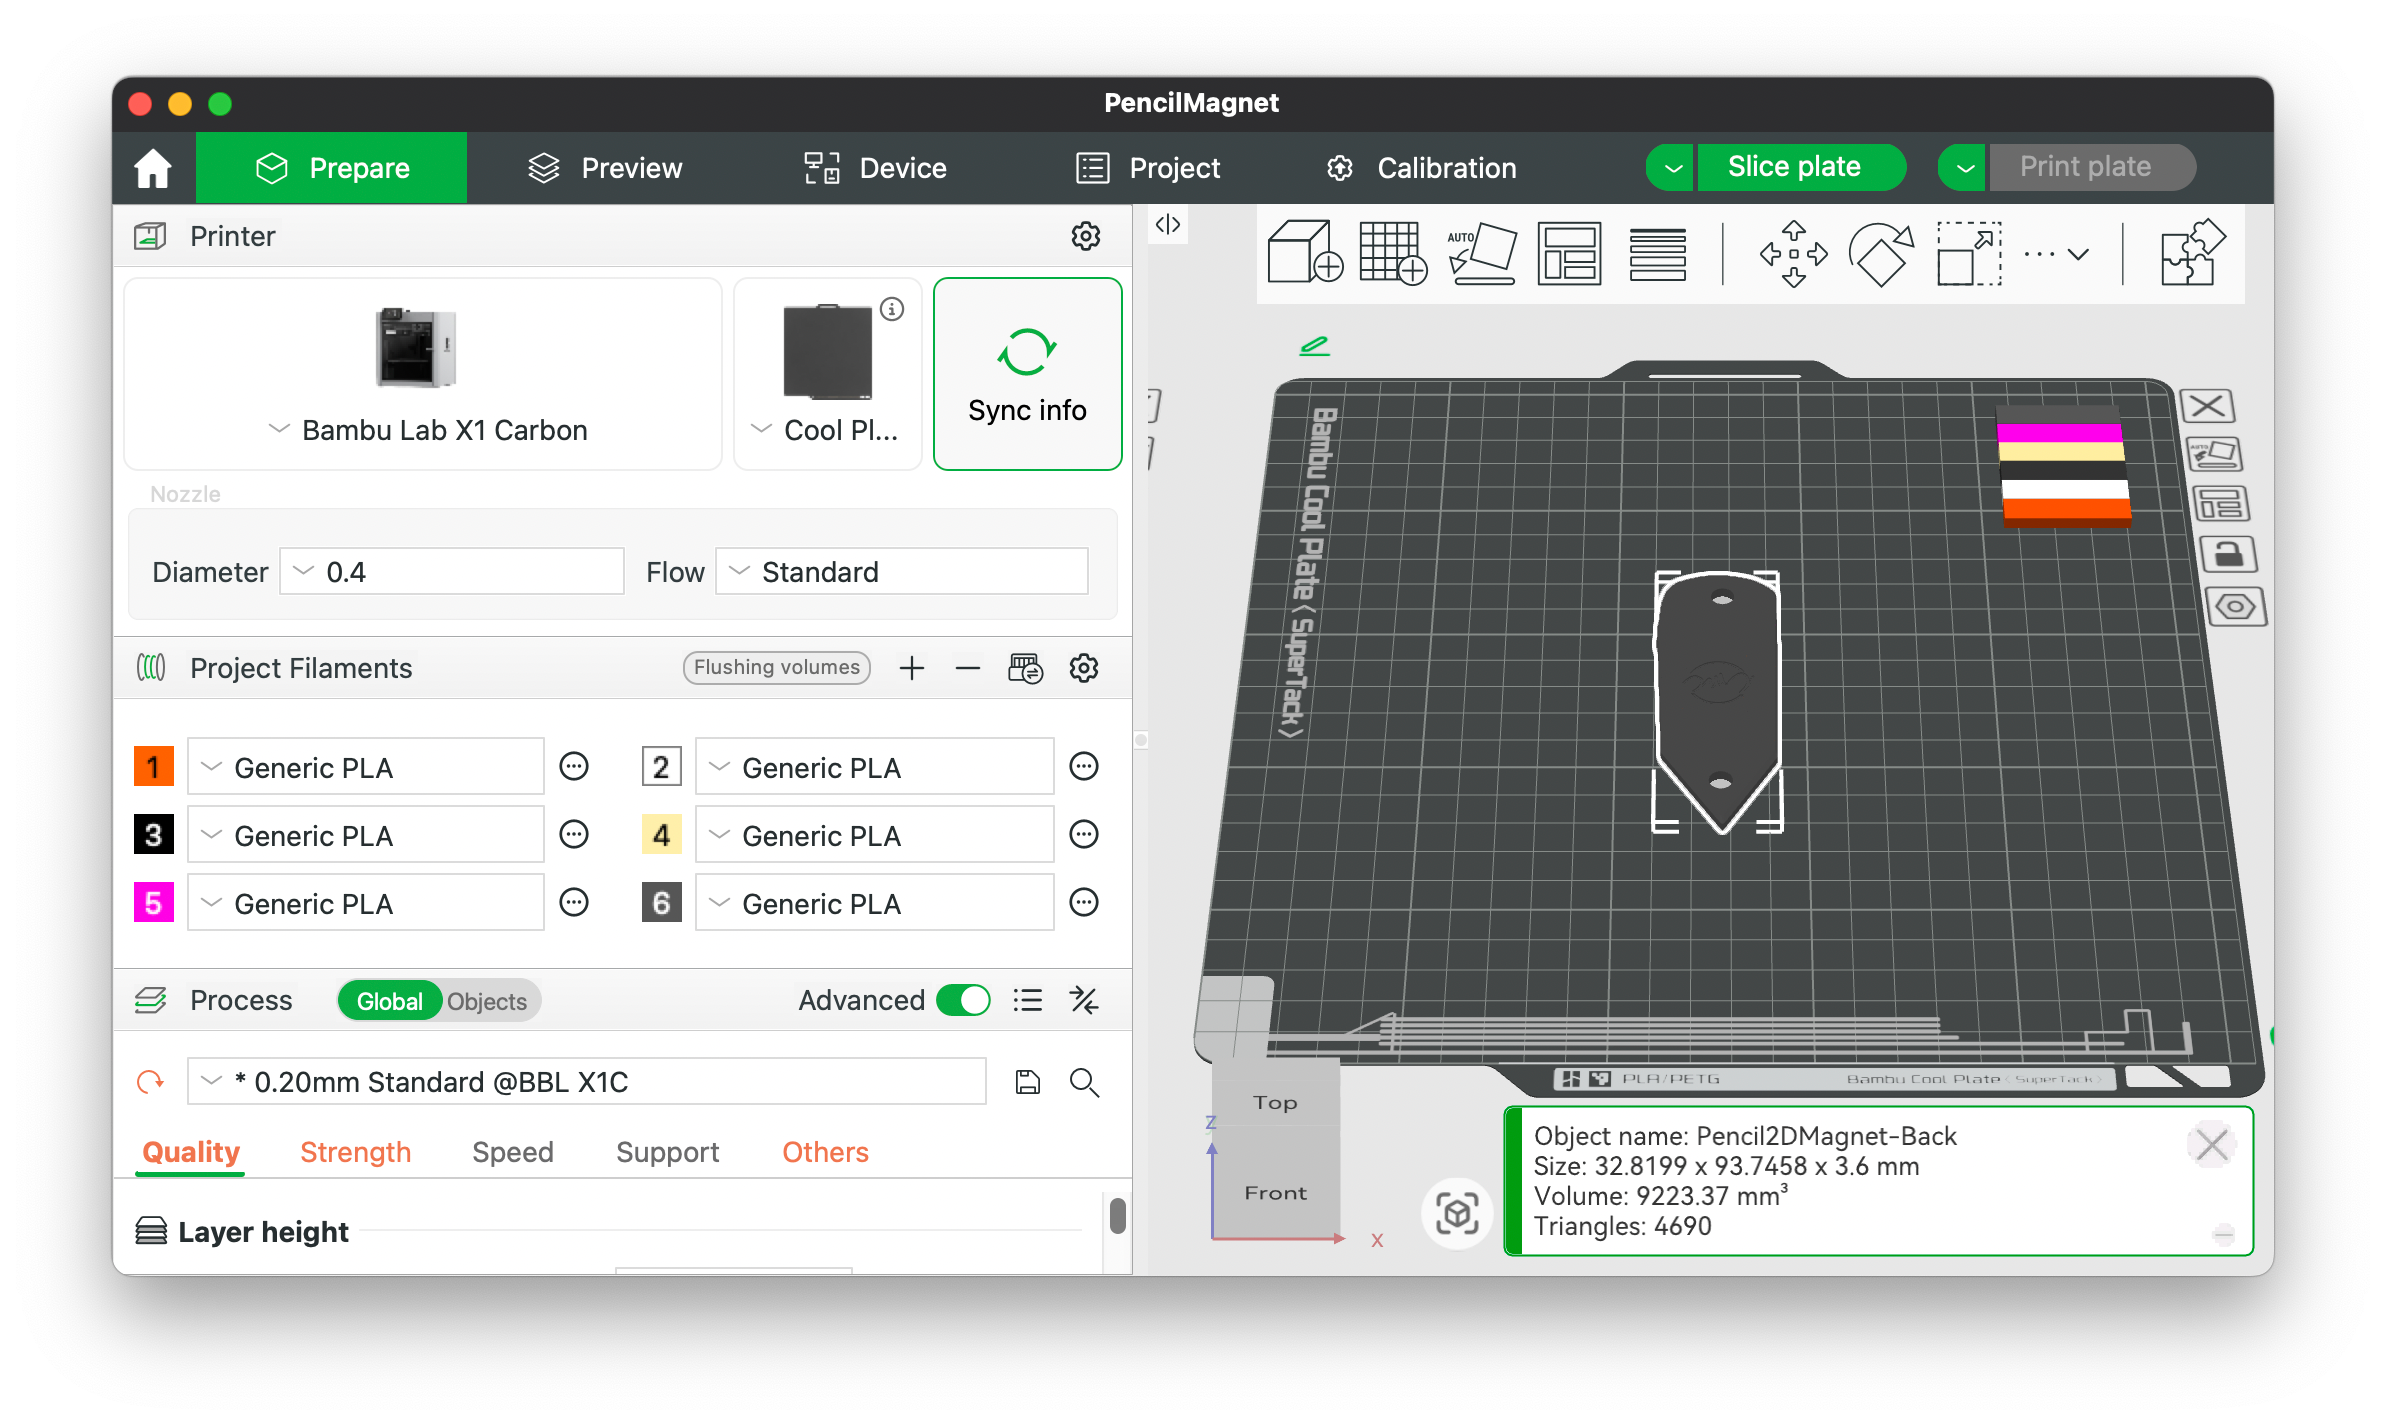Open the plate settings hexagon icon

coord(2236,607)
